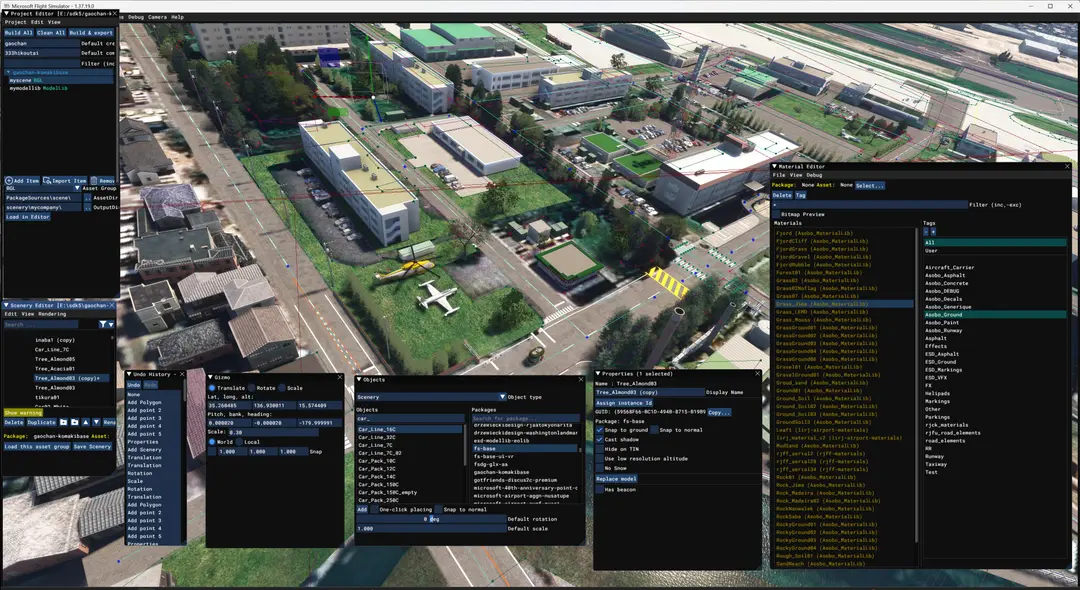Image resolution: width=1080 pixels, height=590 pixels.
Task: Open the File menu in Material Editor
Action: [778, 175]
